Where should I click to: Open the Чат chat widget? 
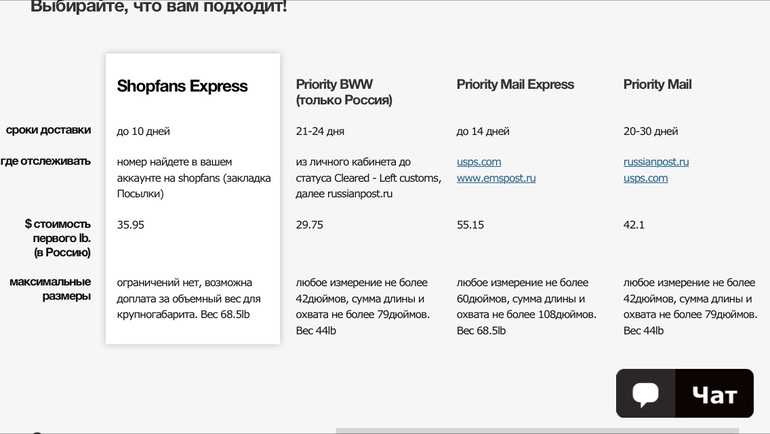pos(714,395)
